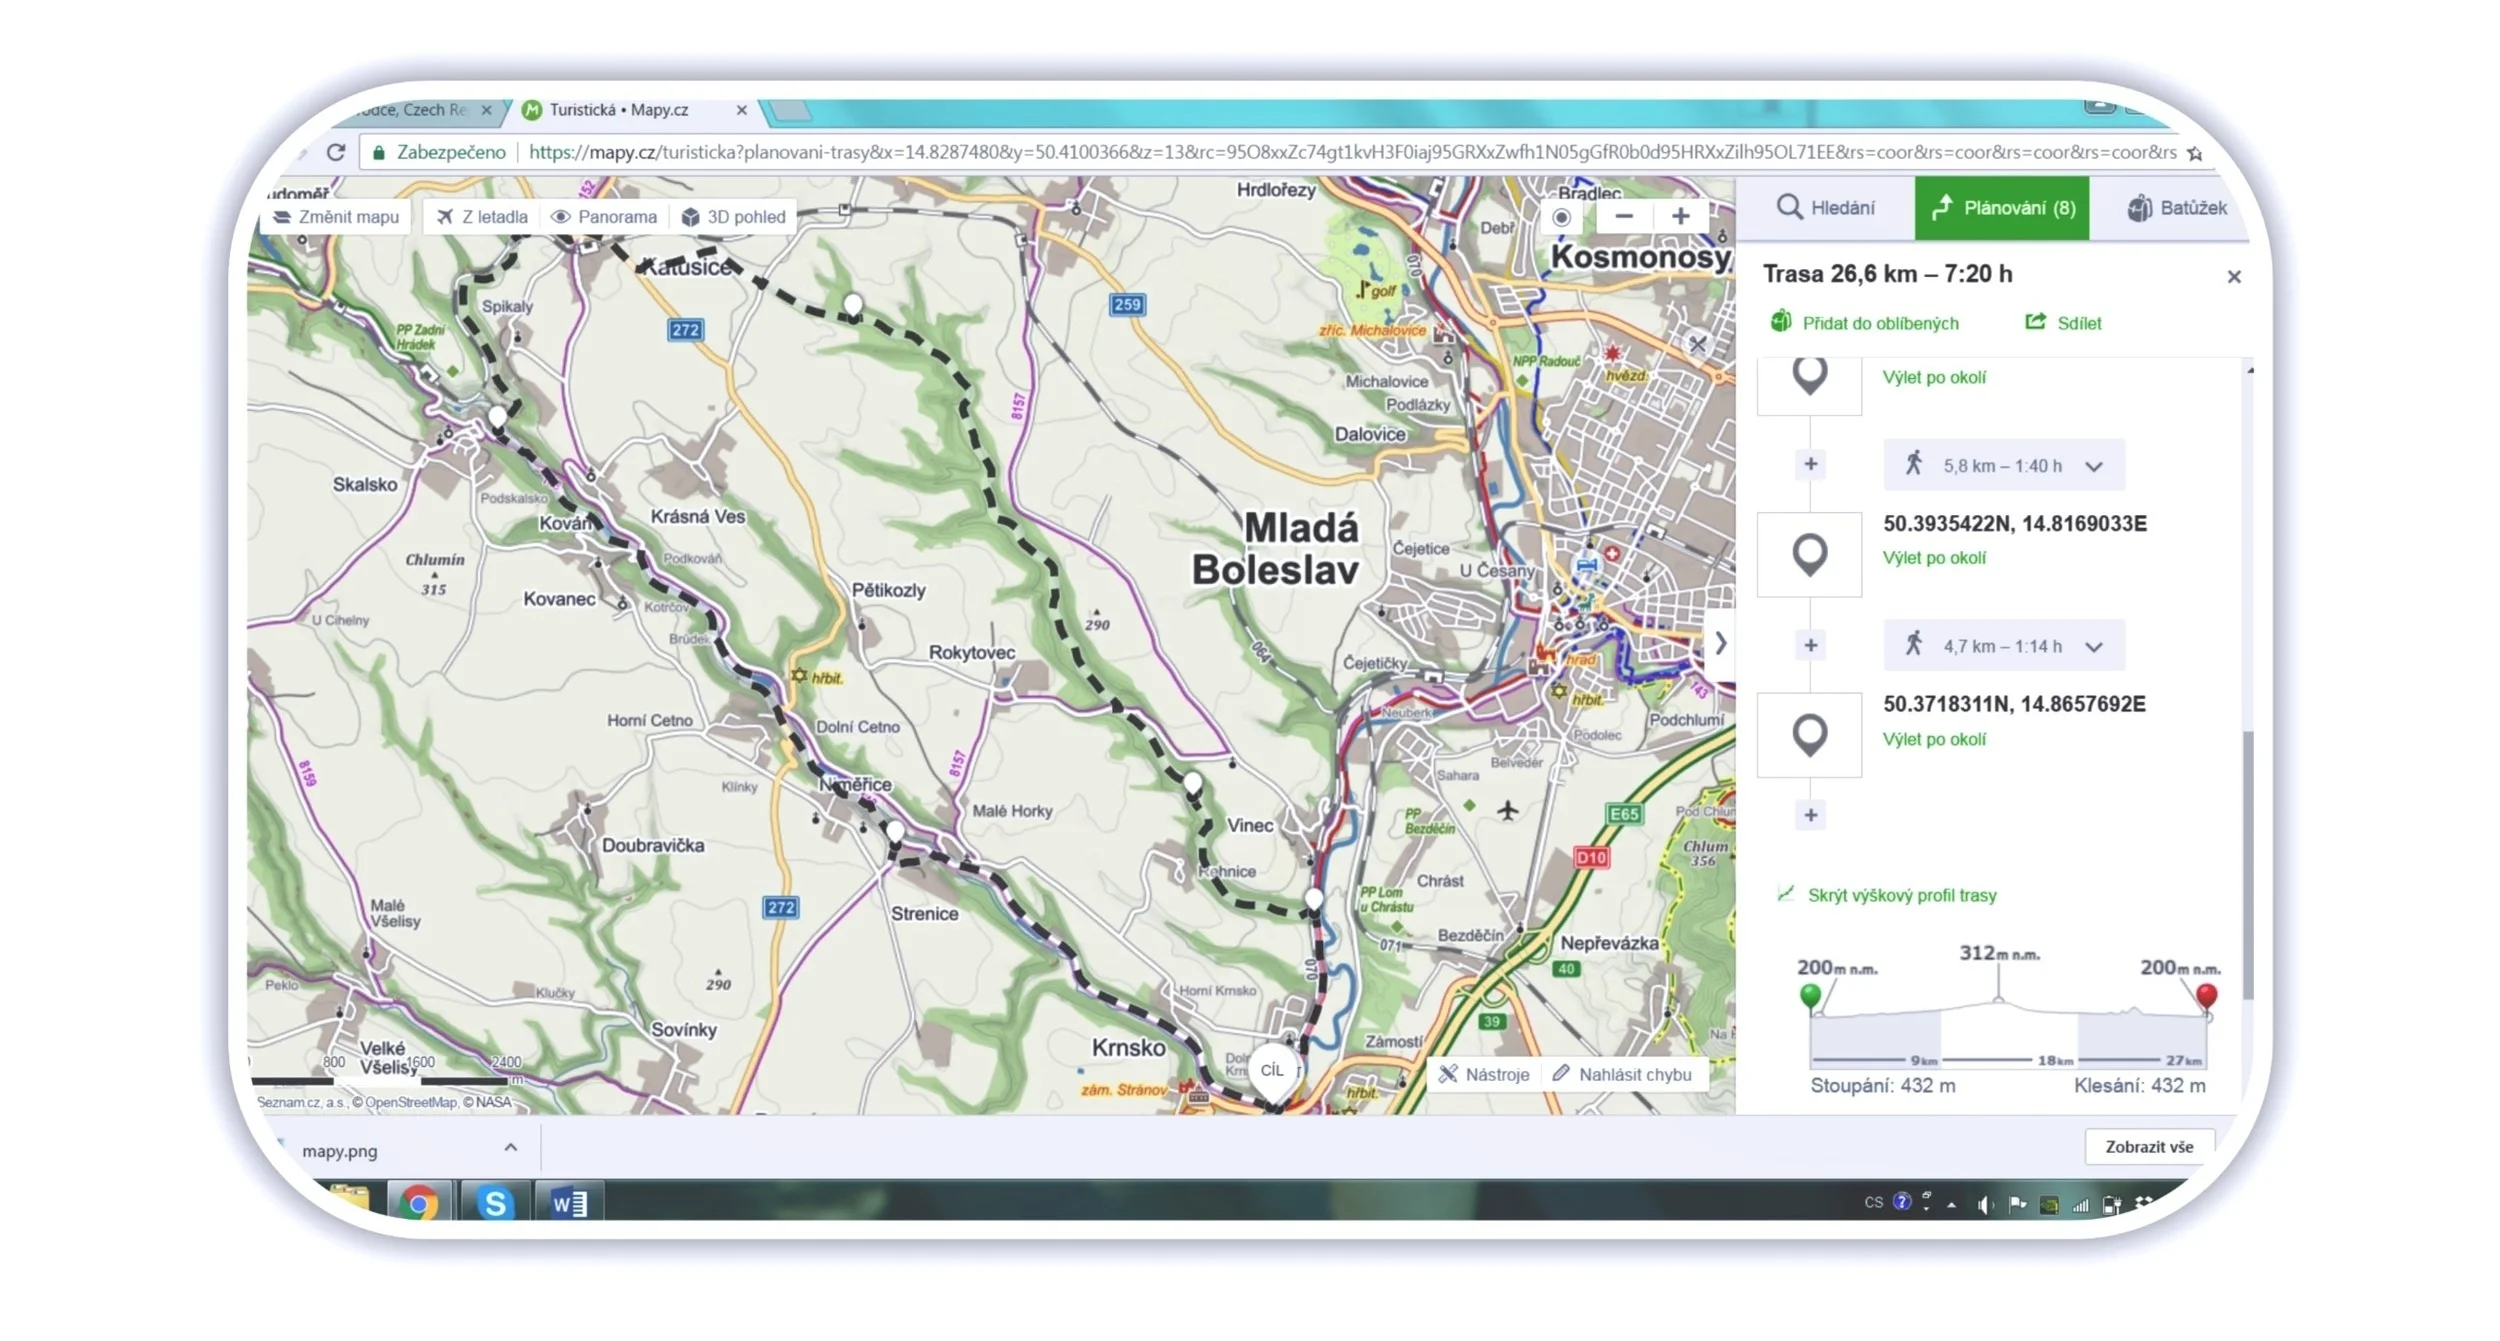Open File Explorer from the taskbar
2500x1341 pixels.
pos(349,1200)
